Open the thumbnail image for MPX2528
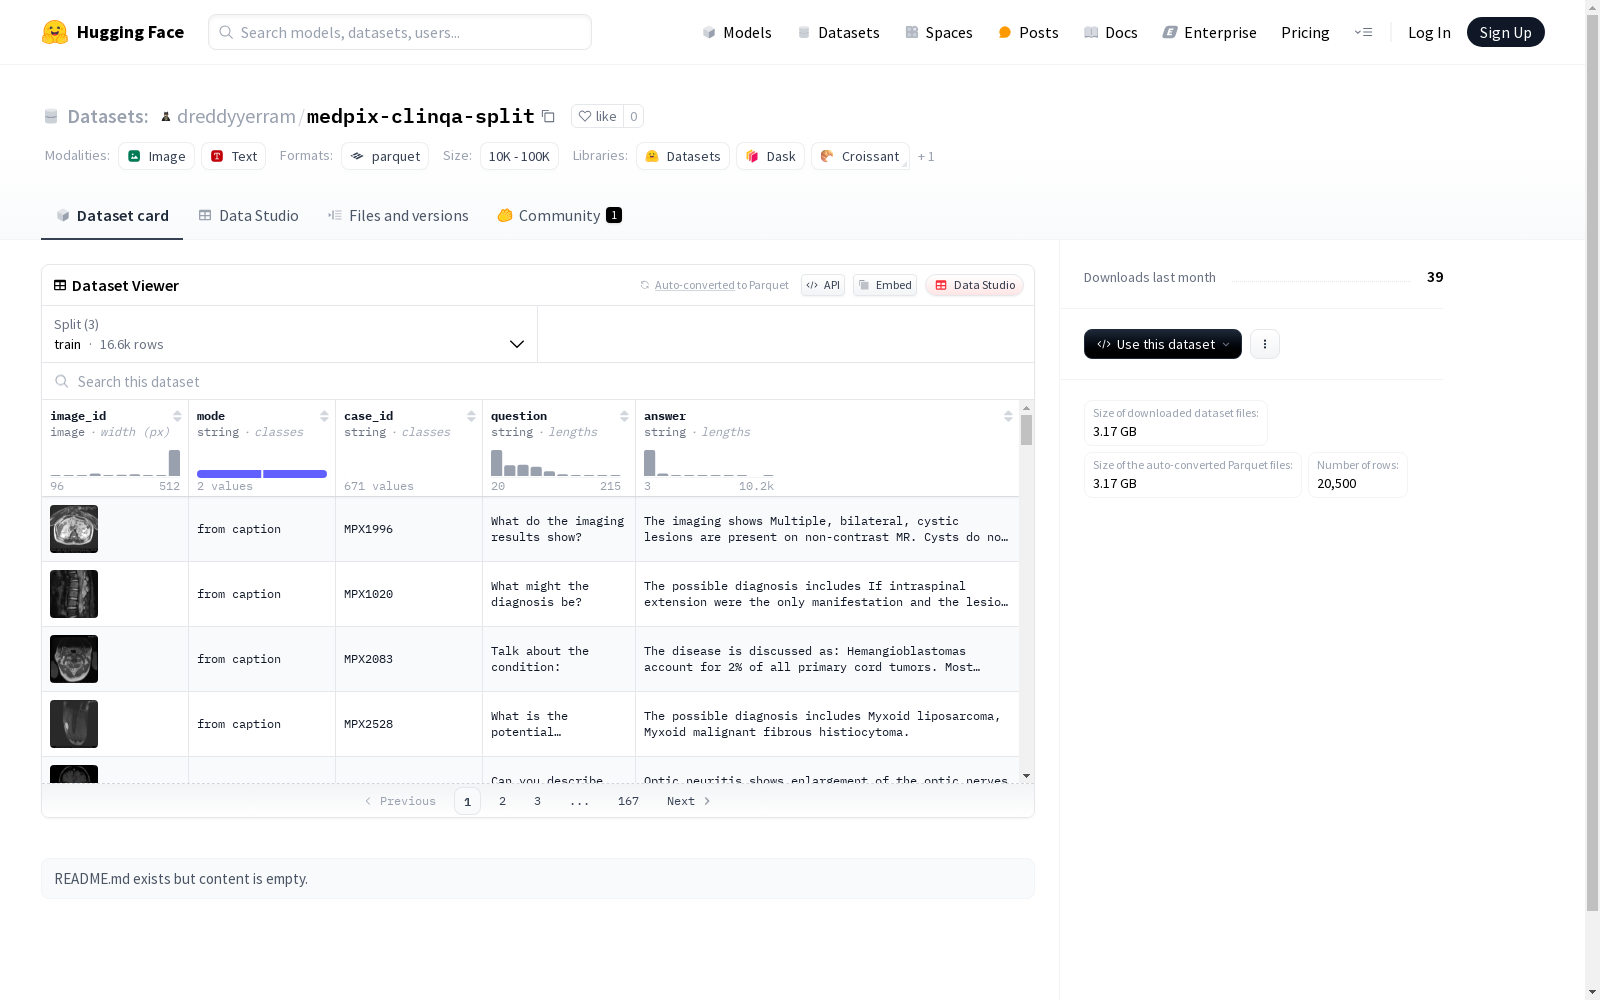Screen dimensions: 1600x1000 (x=74, y=724)
